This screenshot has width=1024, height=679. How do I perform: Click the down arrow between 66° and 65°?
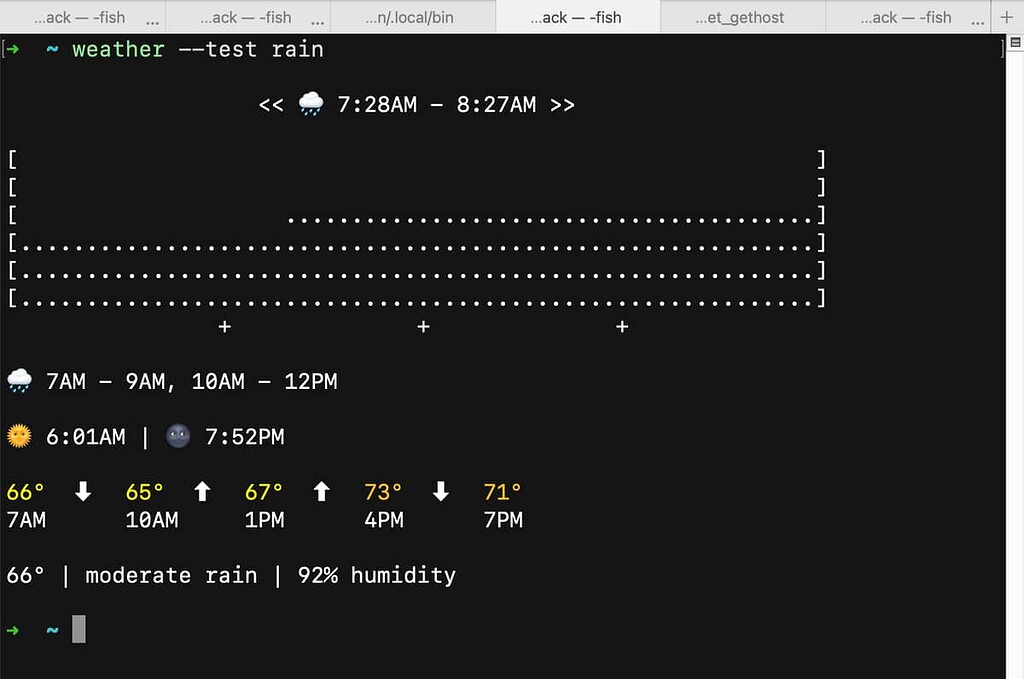(x=83, y=492)
